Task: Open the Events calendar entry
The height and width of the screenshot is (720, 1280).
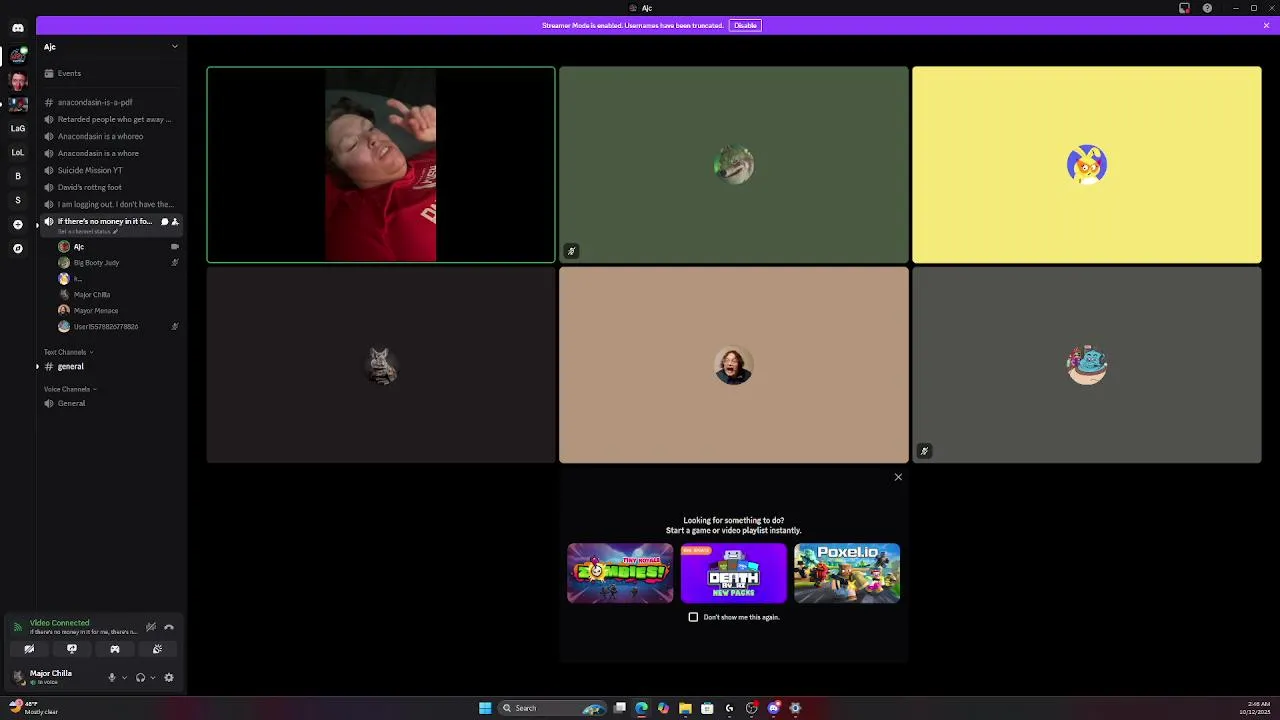Action: coord(110,73)
